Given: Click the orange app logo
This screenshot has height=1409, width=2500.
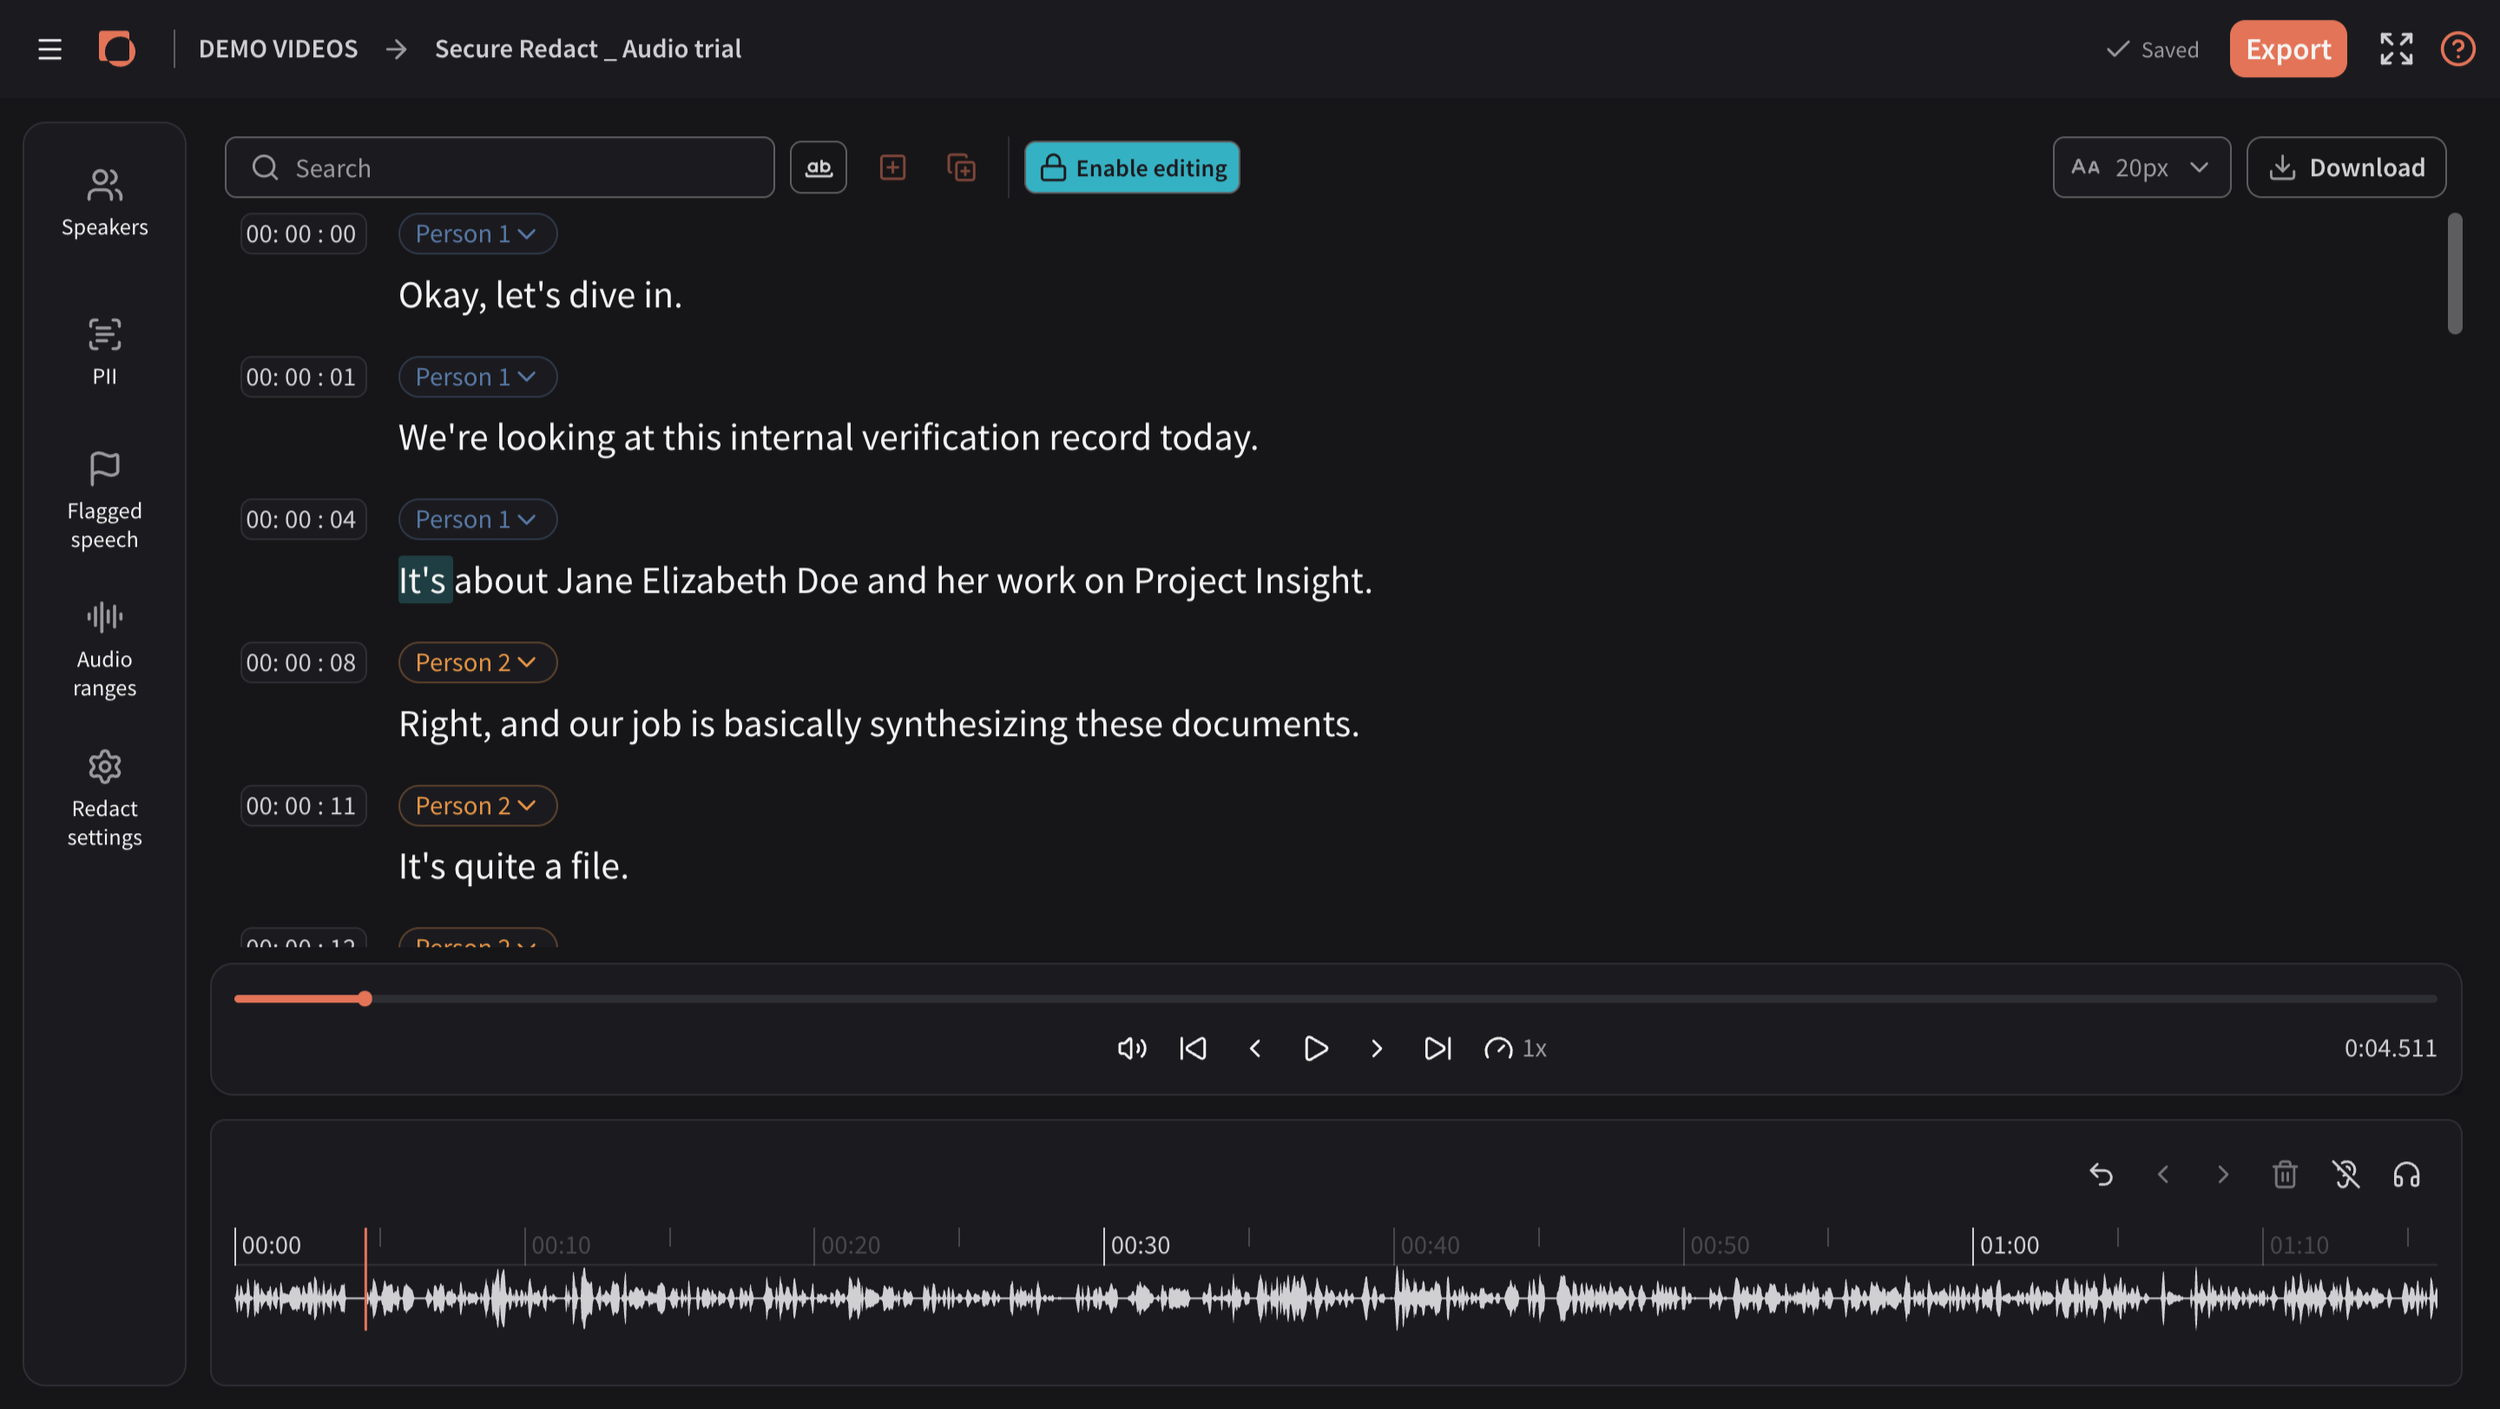Looking at the screenshot, I should coord(116,48).
